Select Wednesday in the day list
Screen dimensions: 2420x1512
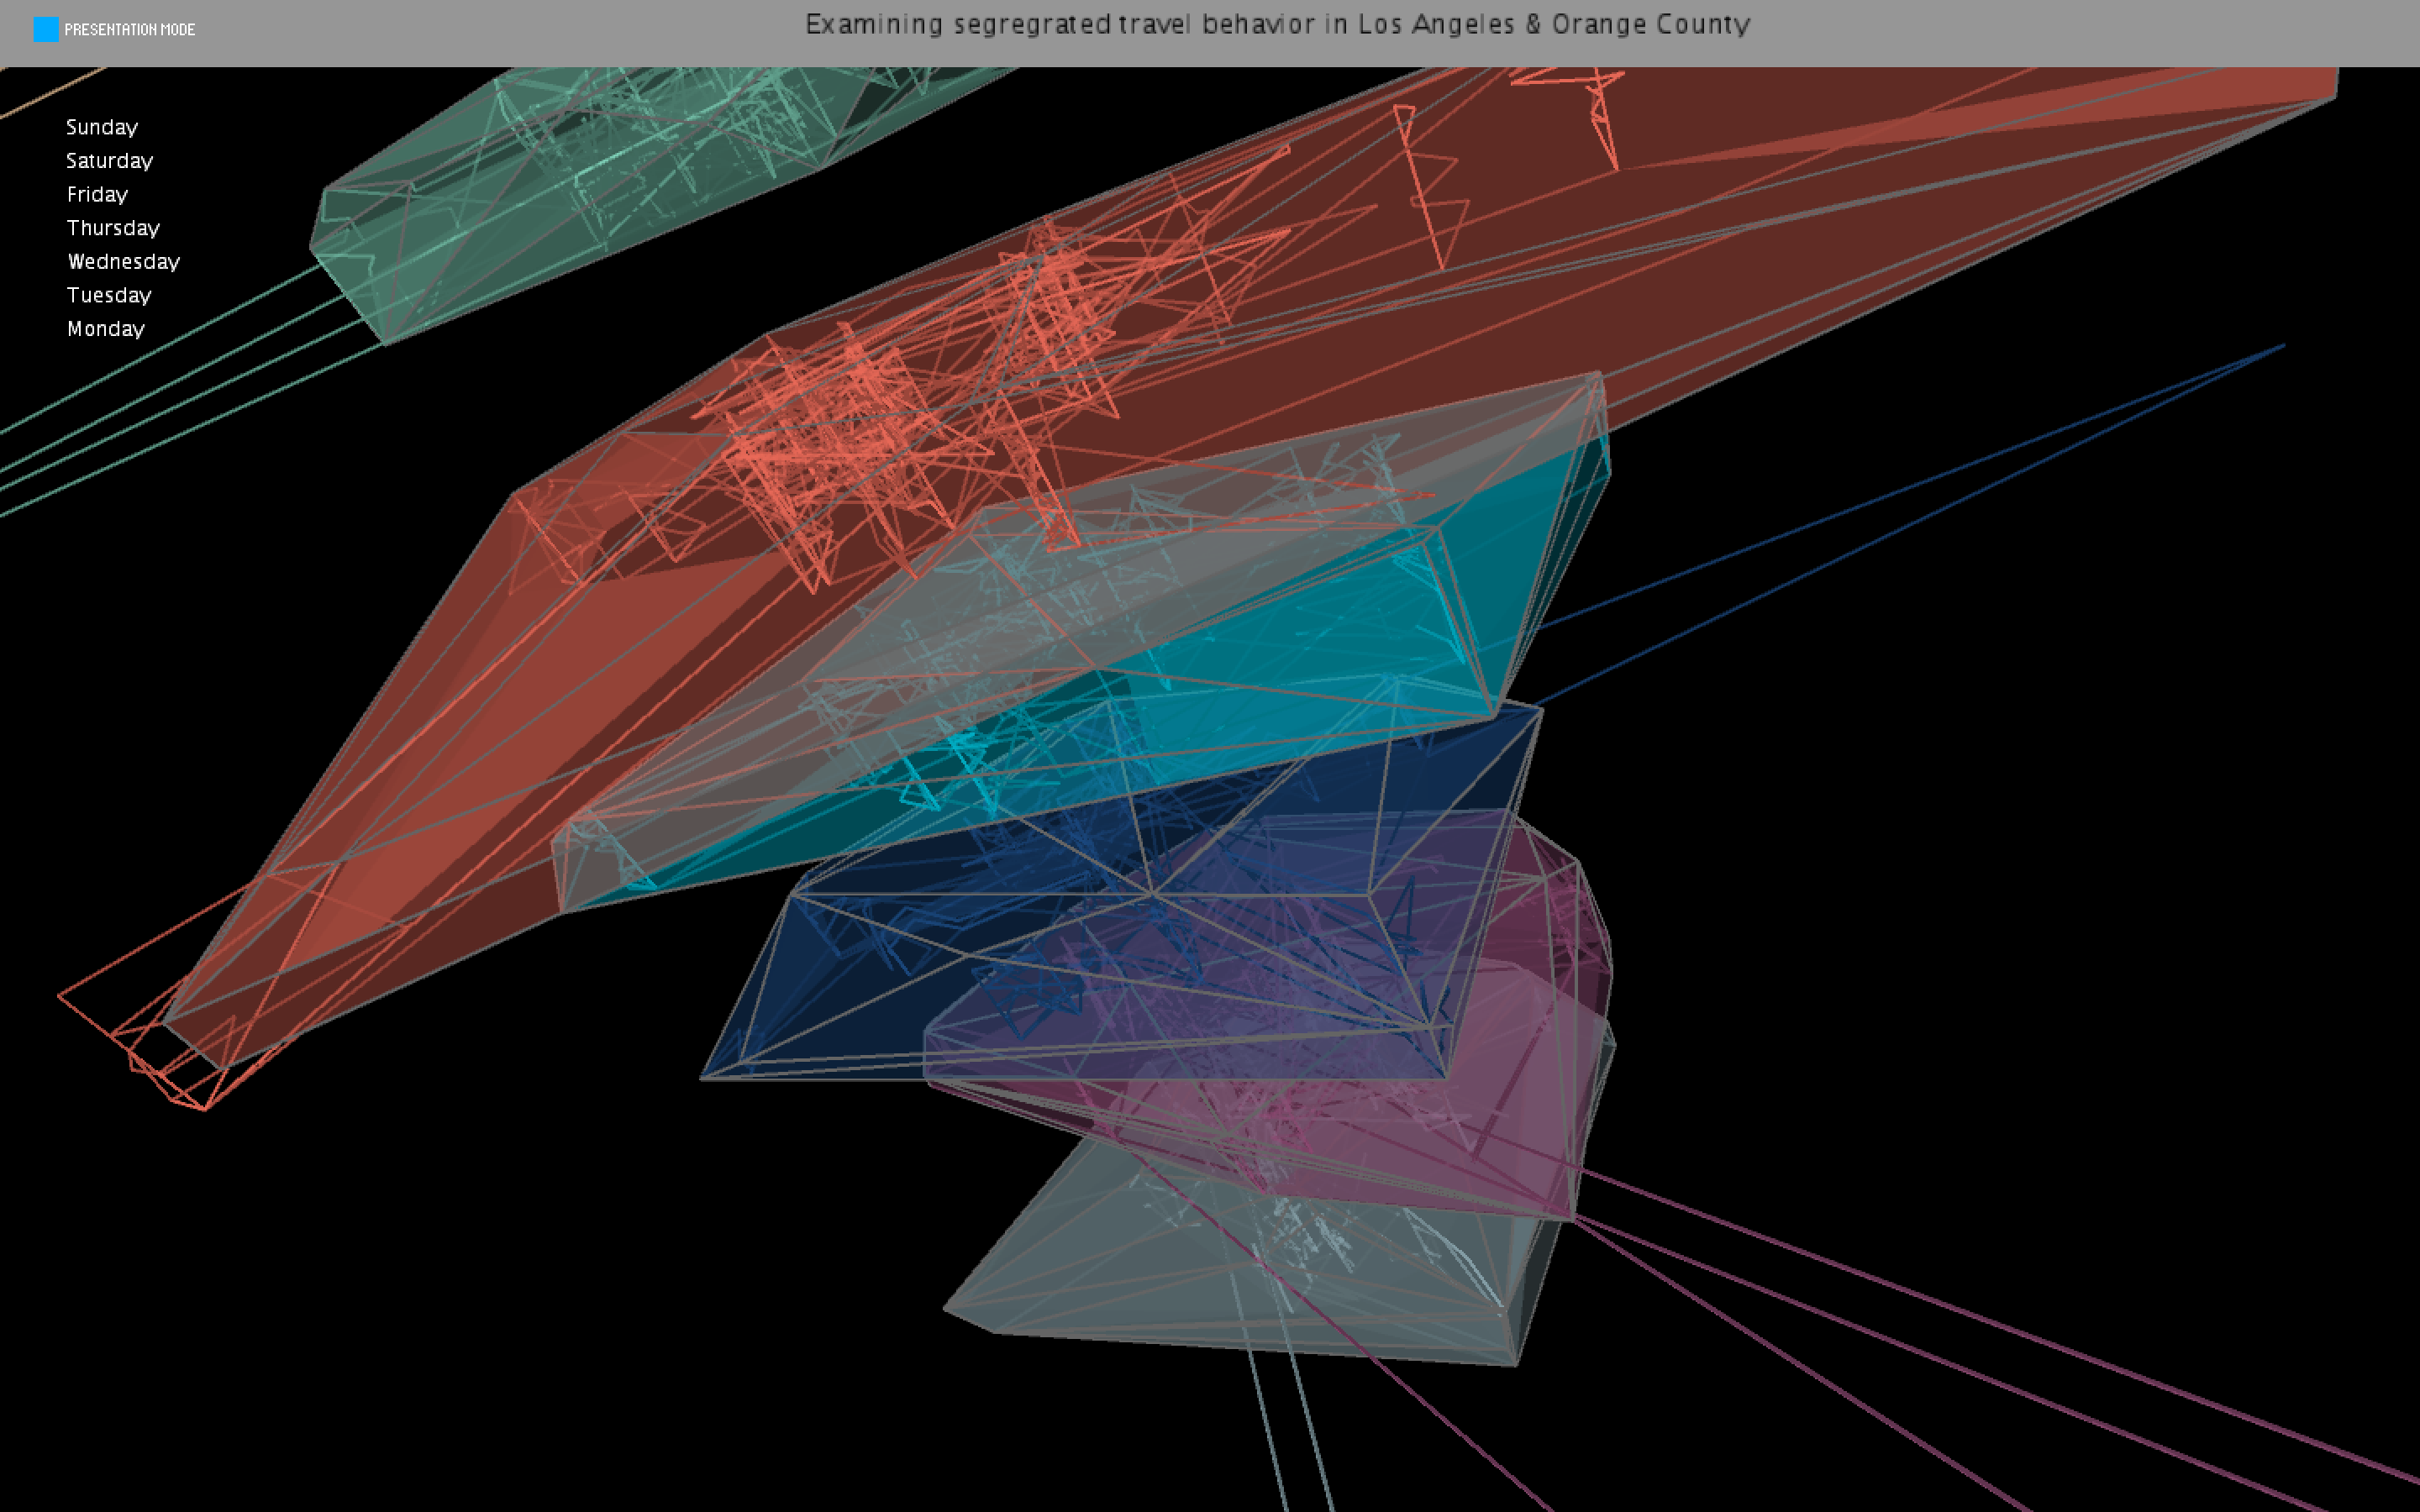pos(123,262)
